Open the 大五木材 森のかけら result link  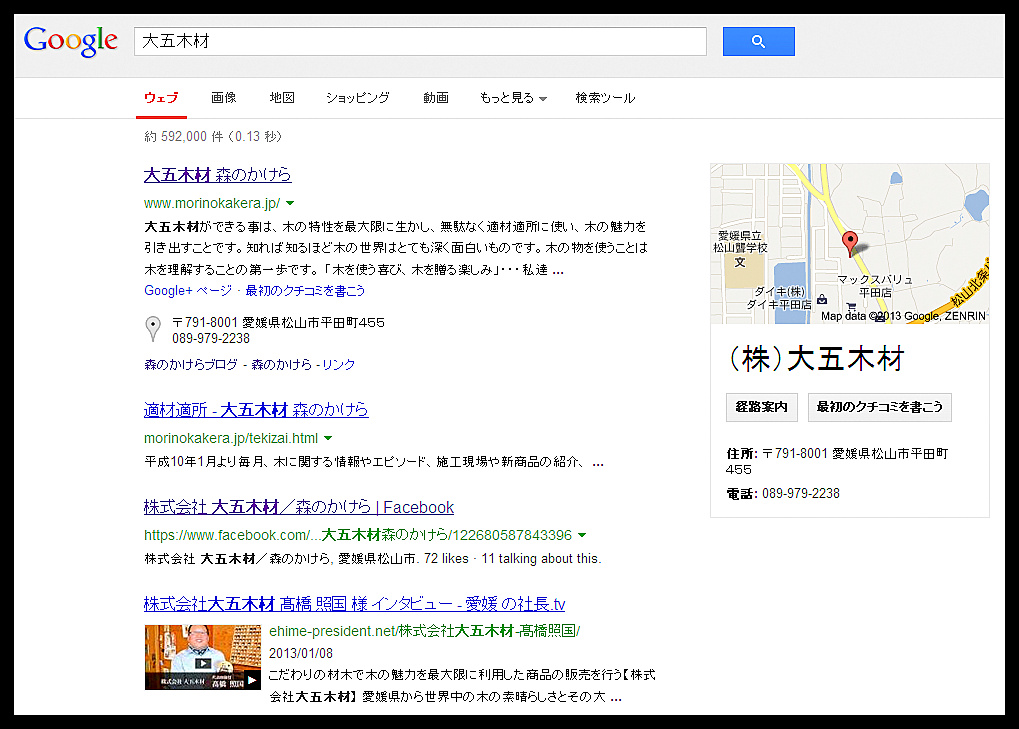(218, 175)
